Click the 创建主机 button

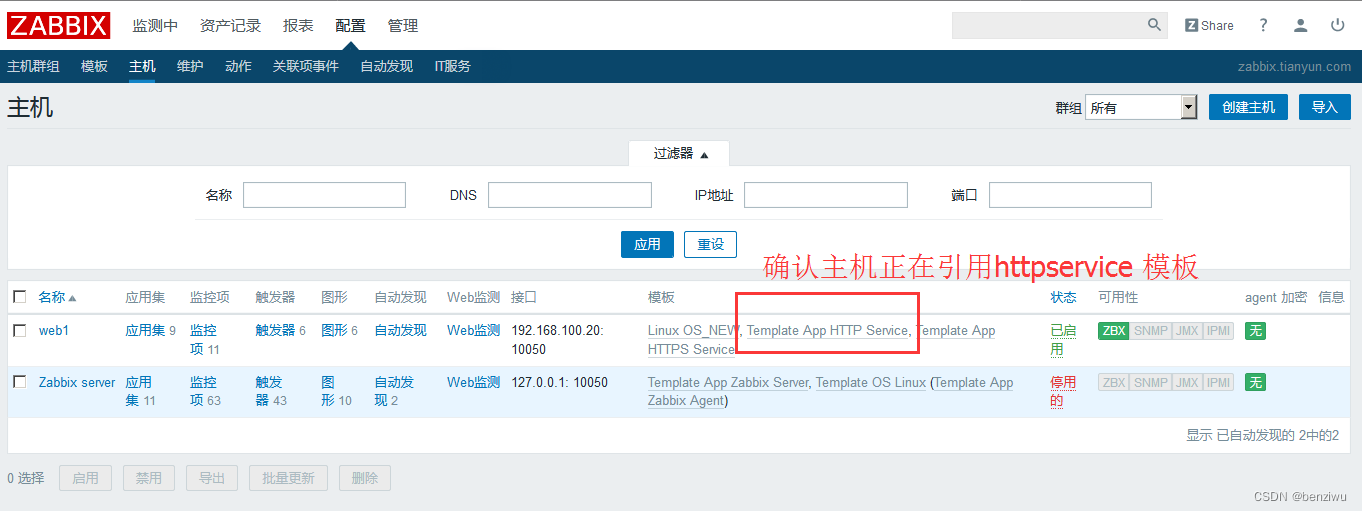[1248, 107]
